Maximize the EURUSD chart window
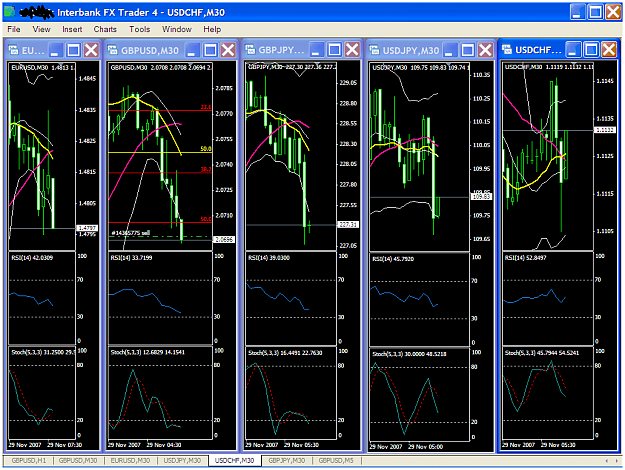Viewport: 625px width, 470px height. click(73, 50)
